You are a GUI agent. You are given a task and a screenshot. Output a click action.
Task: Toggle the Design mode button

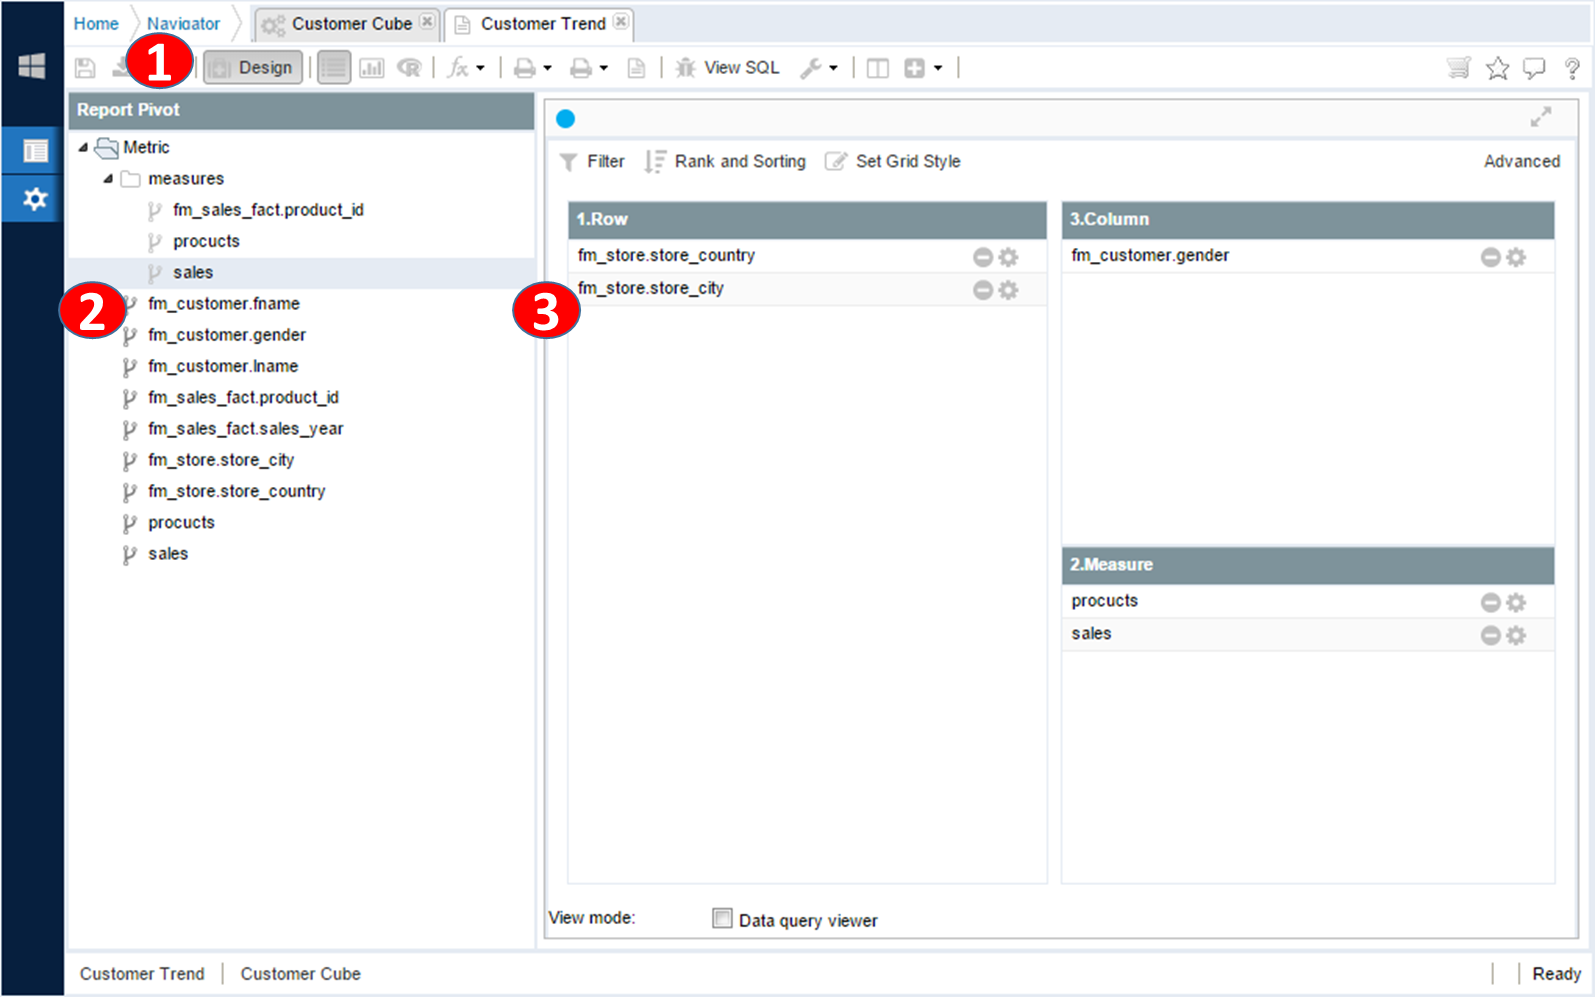click(254, 68)
